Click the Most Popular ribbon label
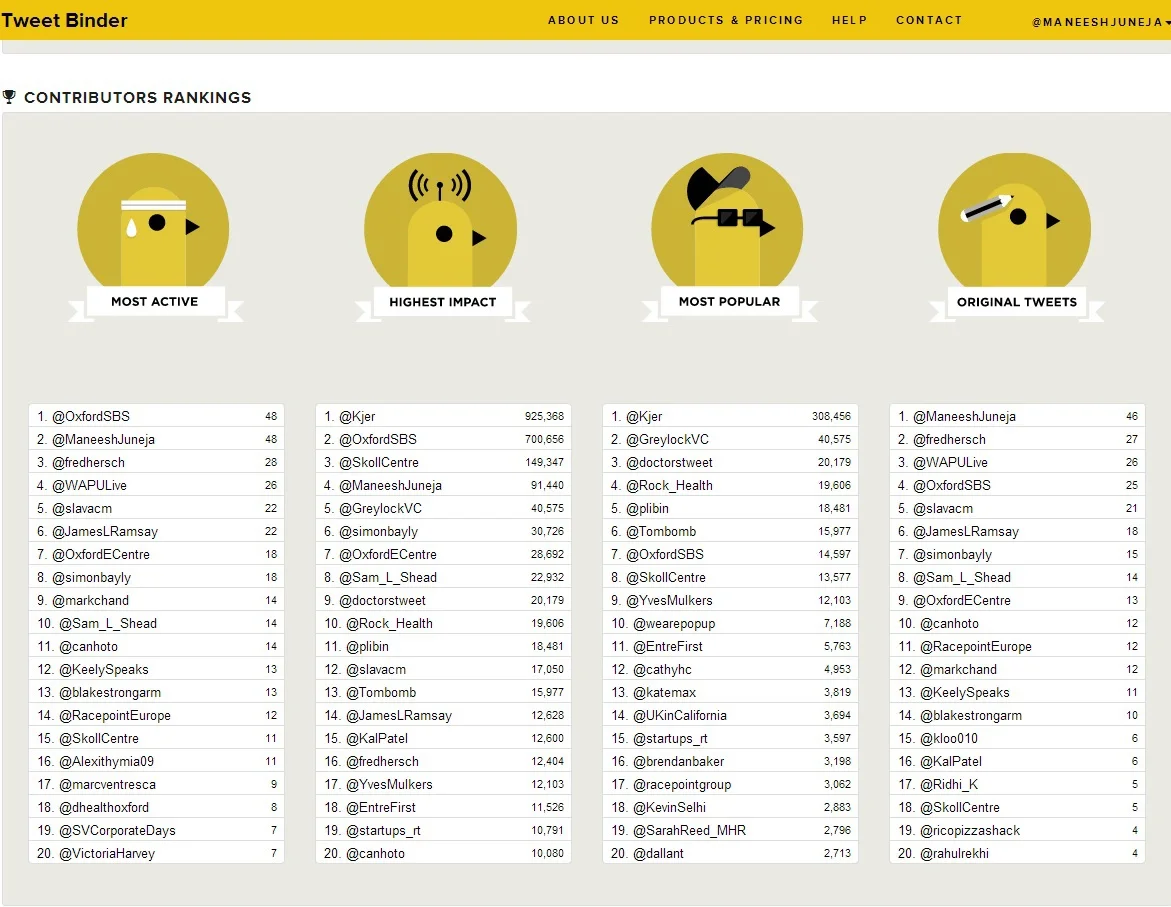The image size is (1171, 907). pos(729,302)
